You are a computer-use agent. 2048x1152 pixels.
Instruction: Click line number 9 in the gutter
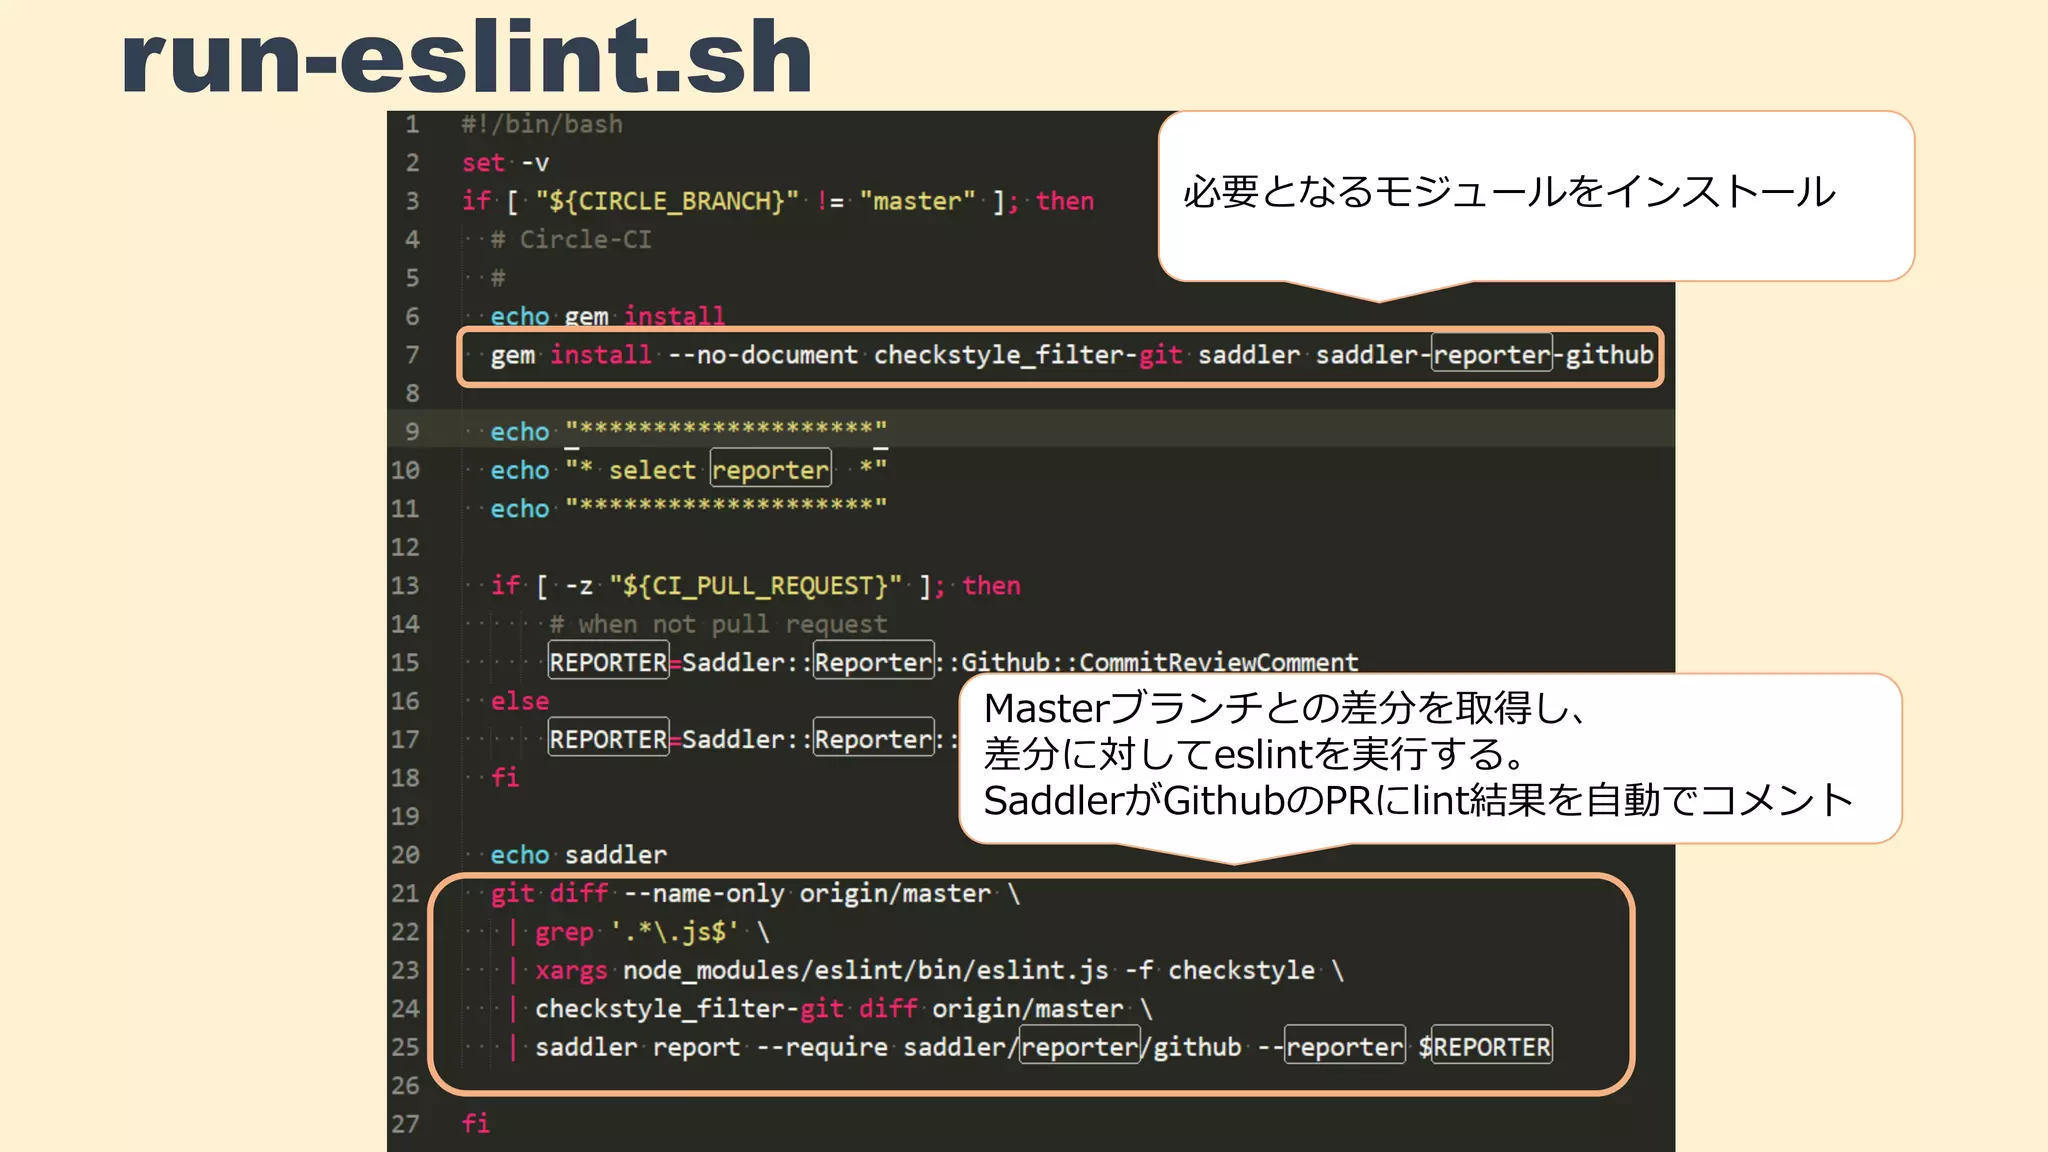412,432
